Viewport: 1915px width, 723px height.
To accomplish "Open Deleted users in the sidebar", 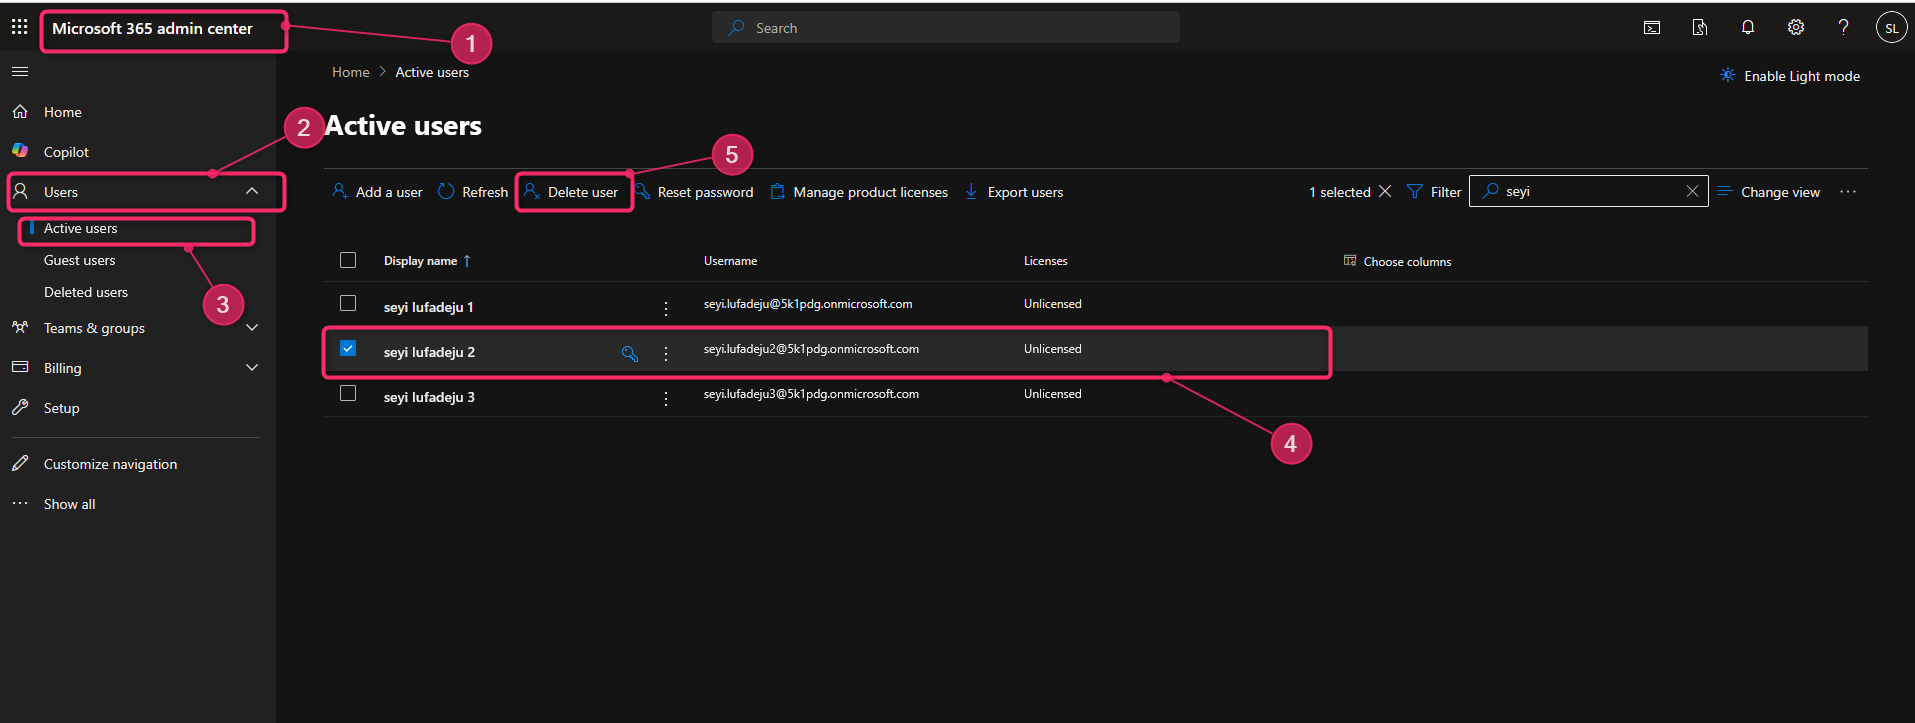I will (86, 292).
